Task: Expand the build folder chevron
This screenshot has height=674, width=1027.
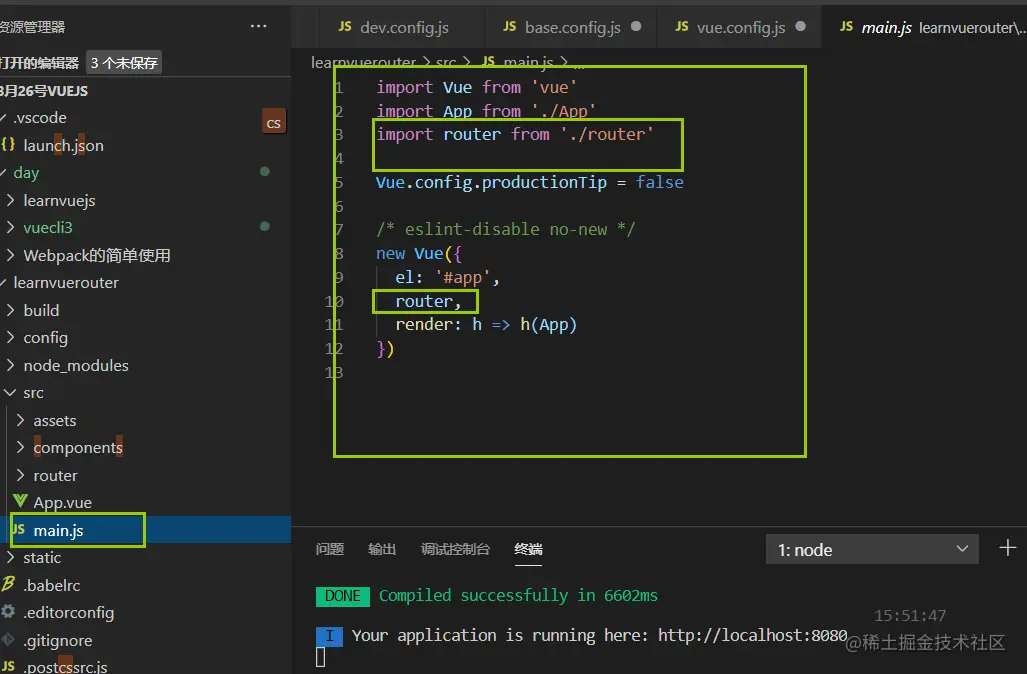Action: click(x=10, y=310)
